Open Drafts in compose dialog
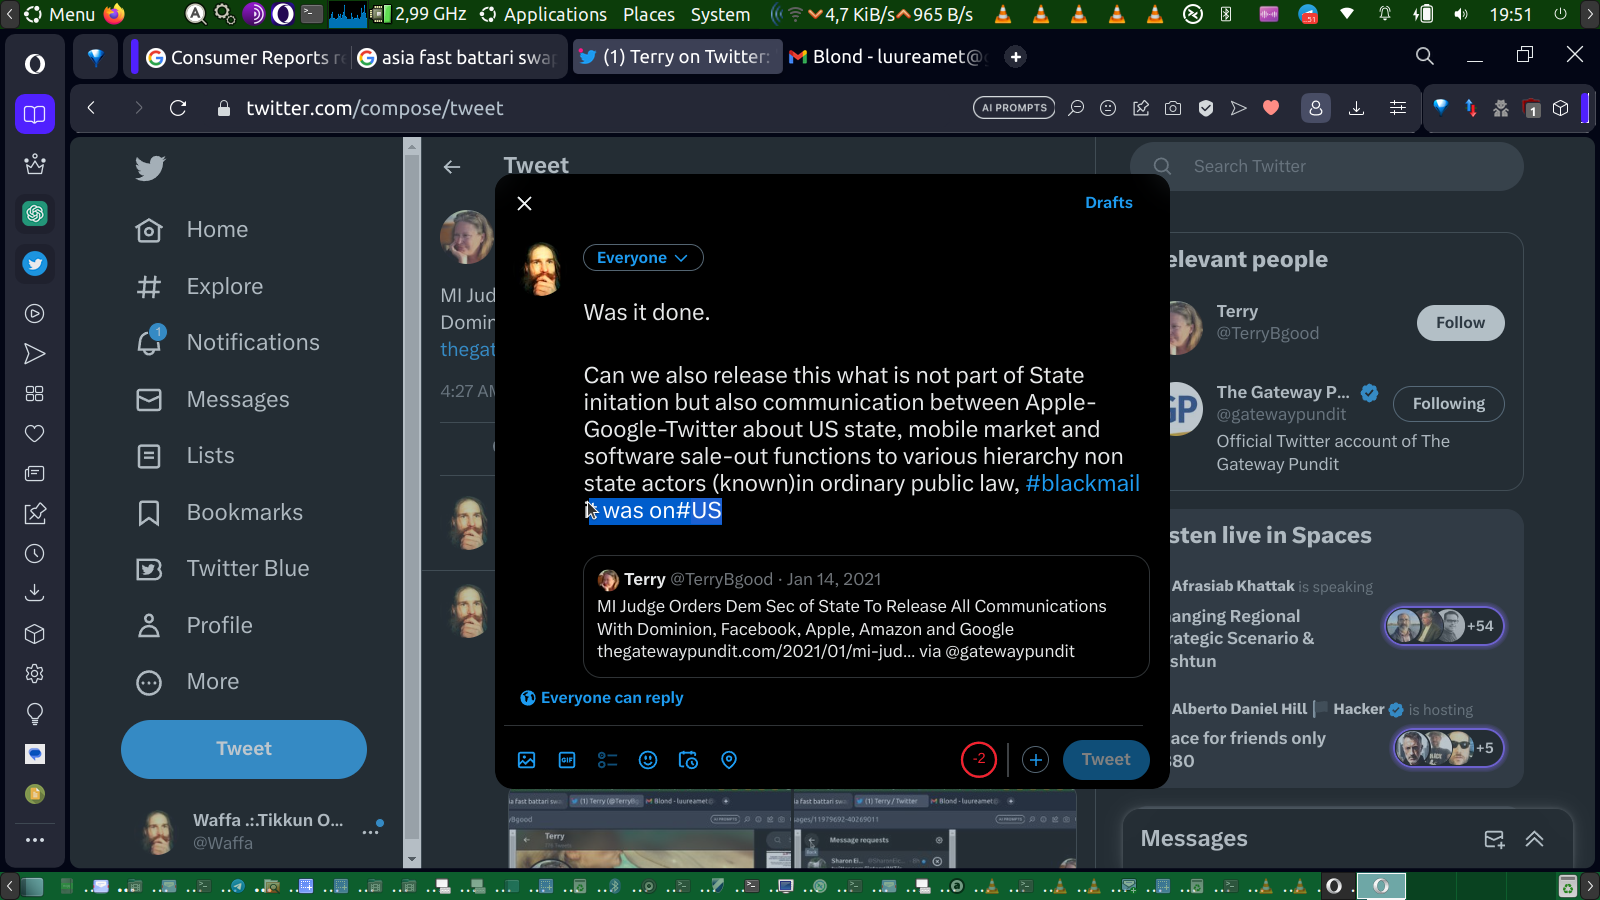This screenshot has width=1600, height=900. pos(1109,203)
